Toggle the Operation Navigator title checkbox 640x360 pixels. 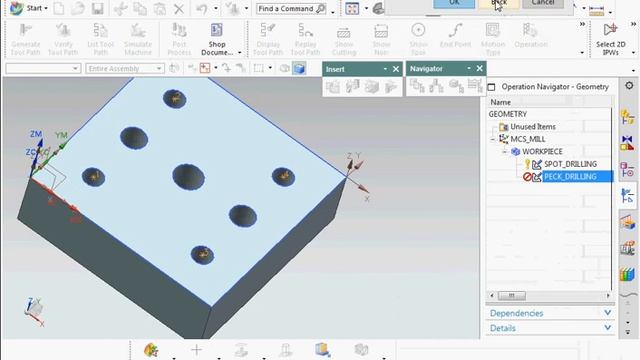click(x=492, y=87)
